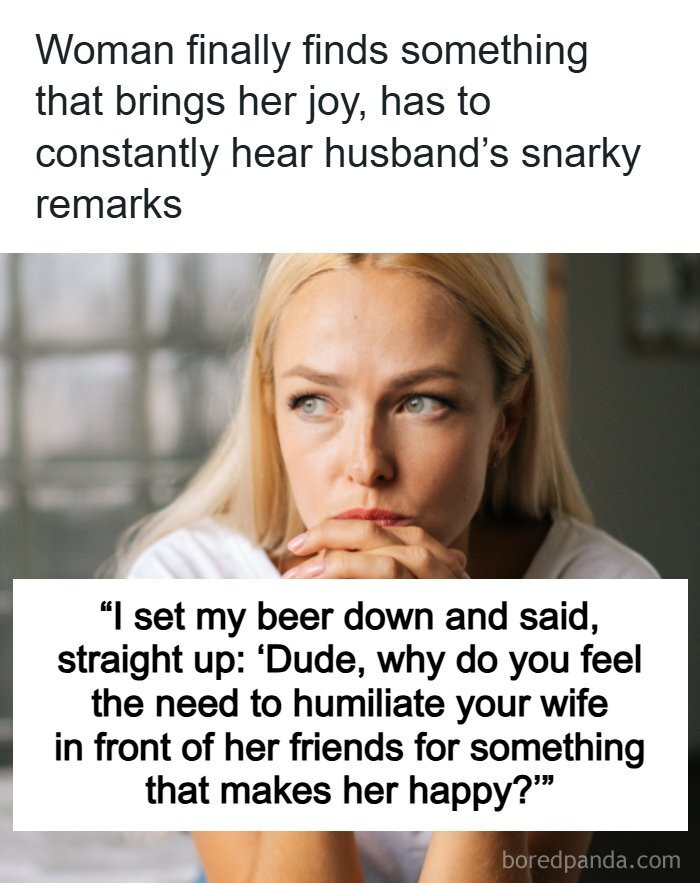Click the boredpanda.com watermark

(591, 860)
